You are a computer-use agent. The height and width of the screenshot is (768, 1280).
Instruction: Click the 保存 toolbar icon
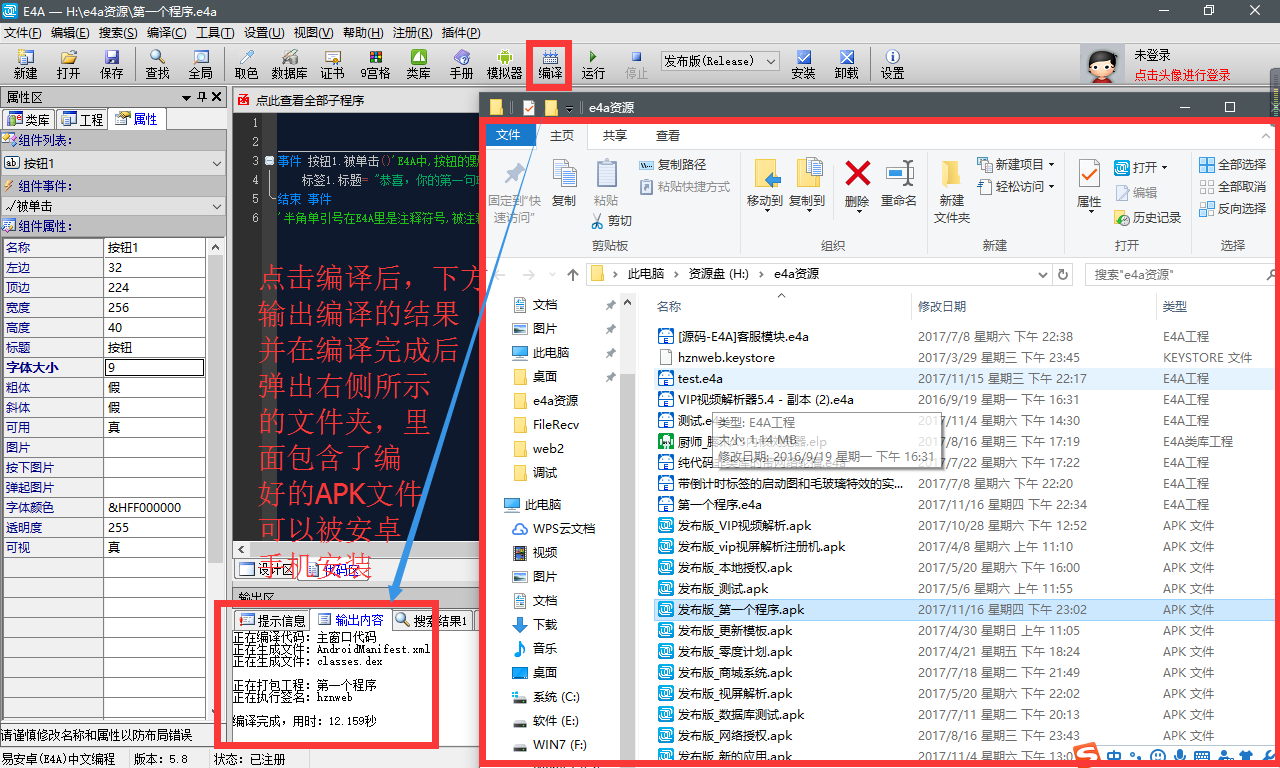point(111,64)
